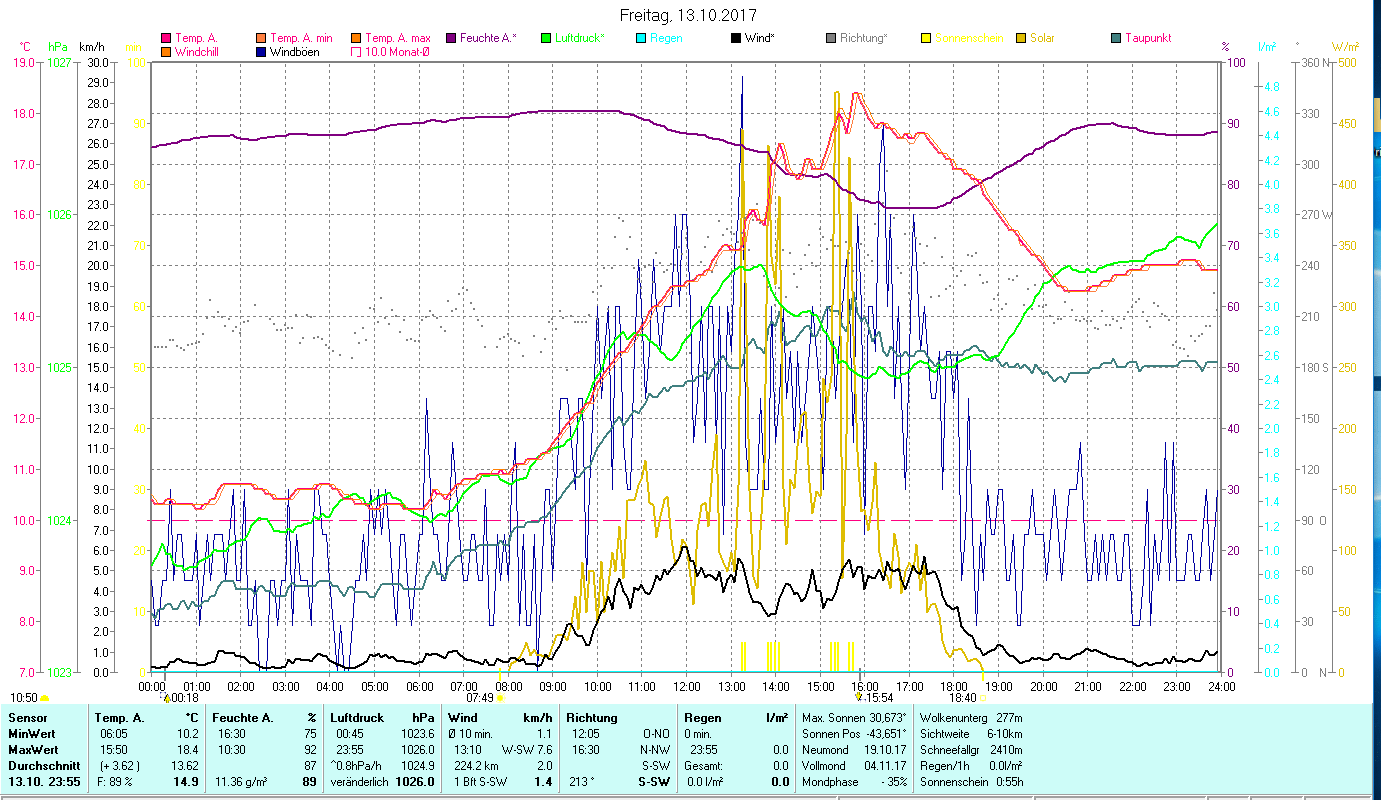Click the Taupunkt legend marker

[x=1116, y=38]
